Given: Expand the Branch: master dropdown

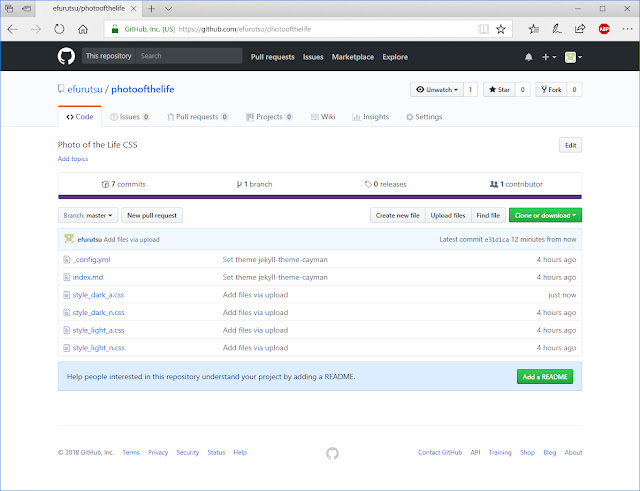Looking at the screenshot, I should click(x=88, y=216).
